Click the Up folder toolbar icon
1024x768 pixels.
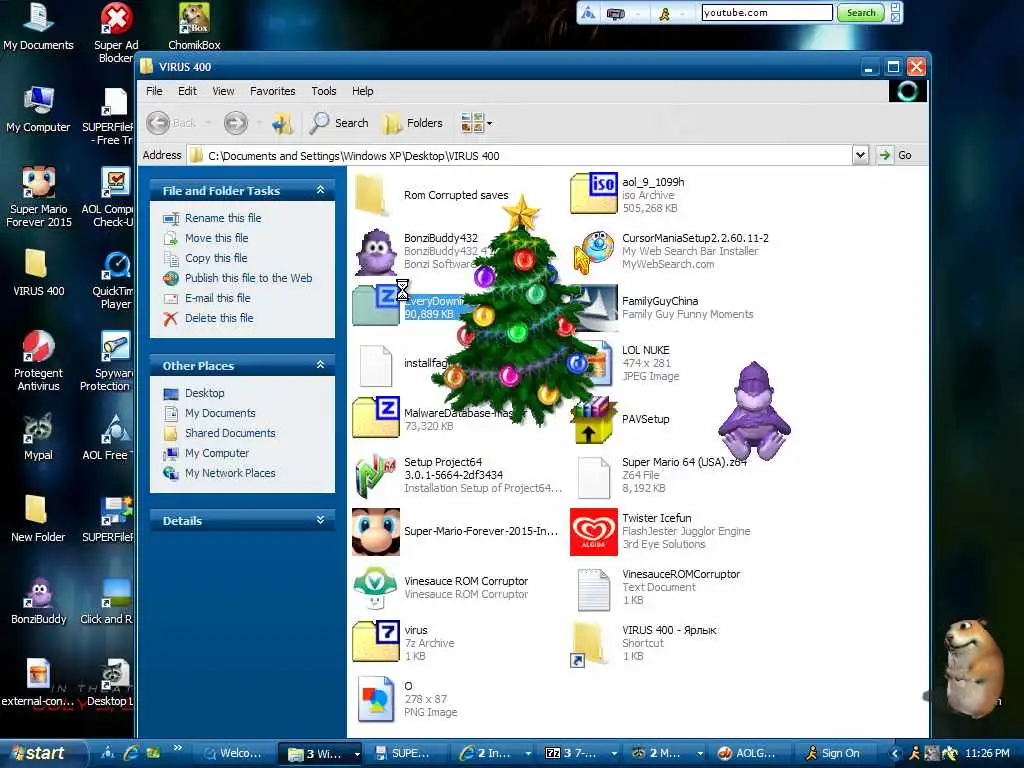point(282,123)
